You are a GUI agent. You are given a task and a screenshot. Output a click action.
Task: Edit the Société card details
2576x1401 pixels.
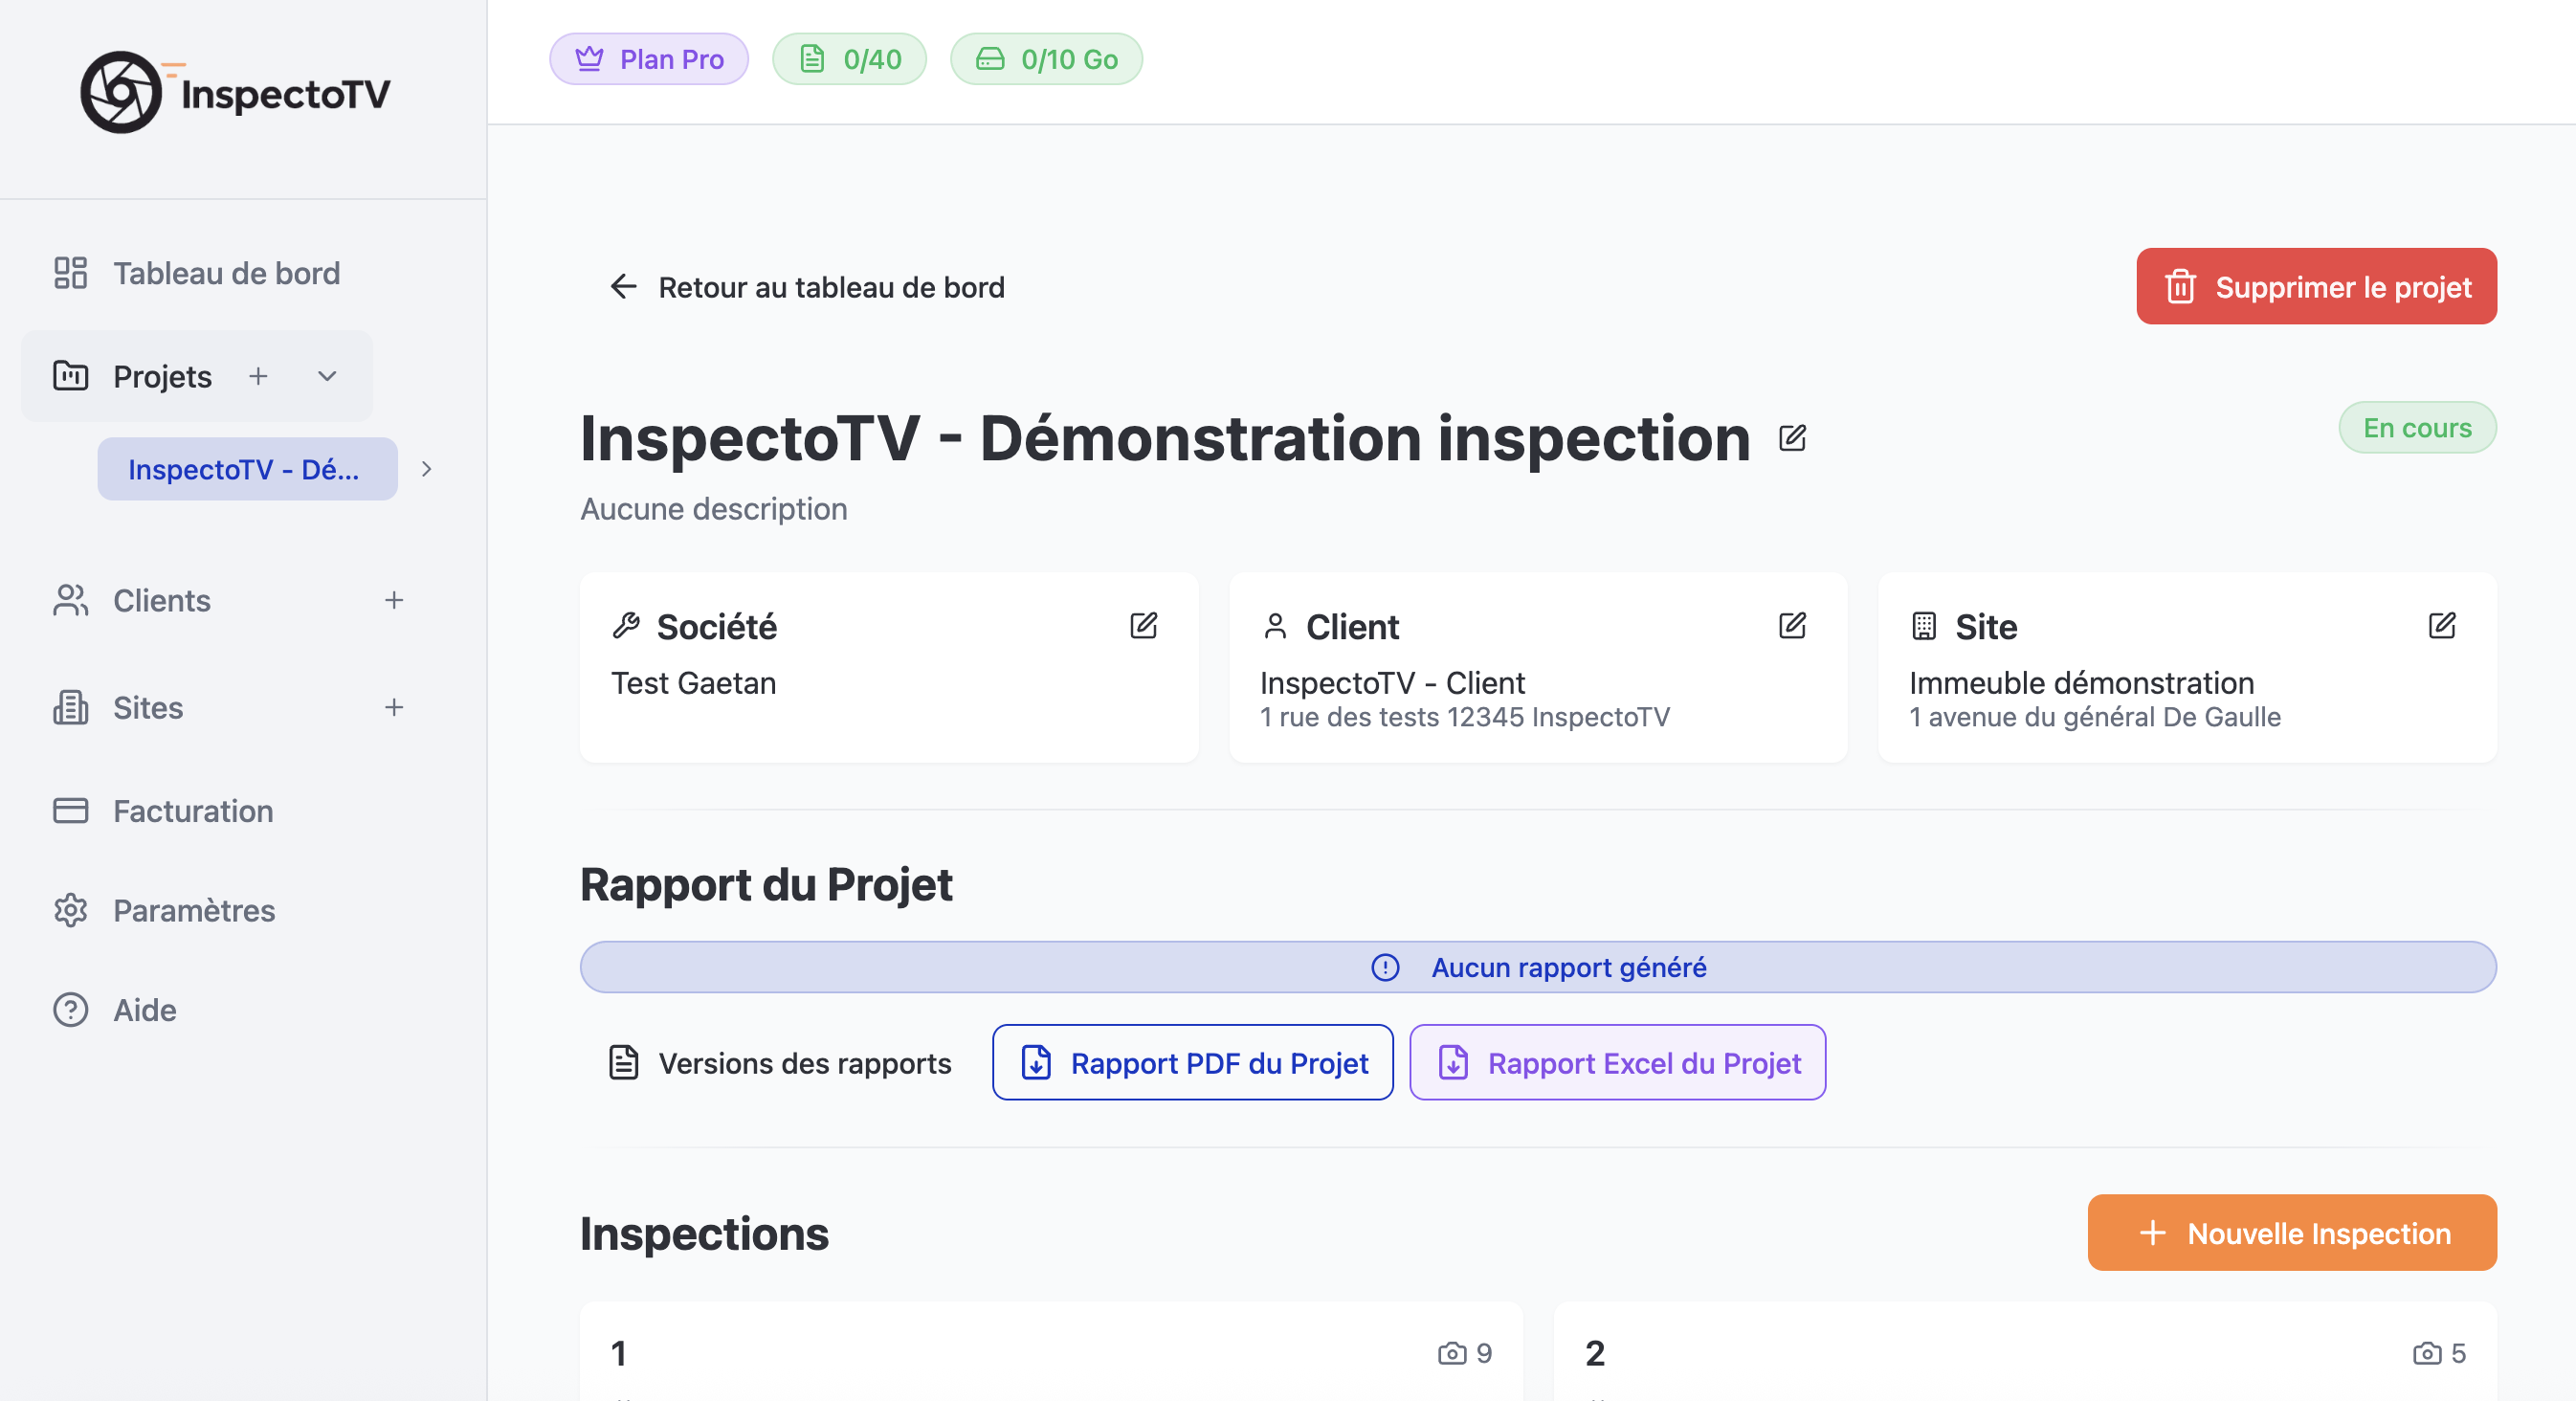[x=1143, y=626]
